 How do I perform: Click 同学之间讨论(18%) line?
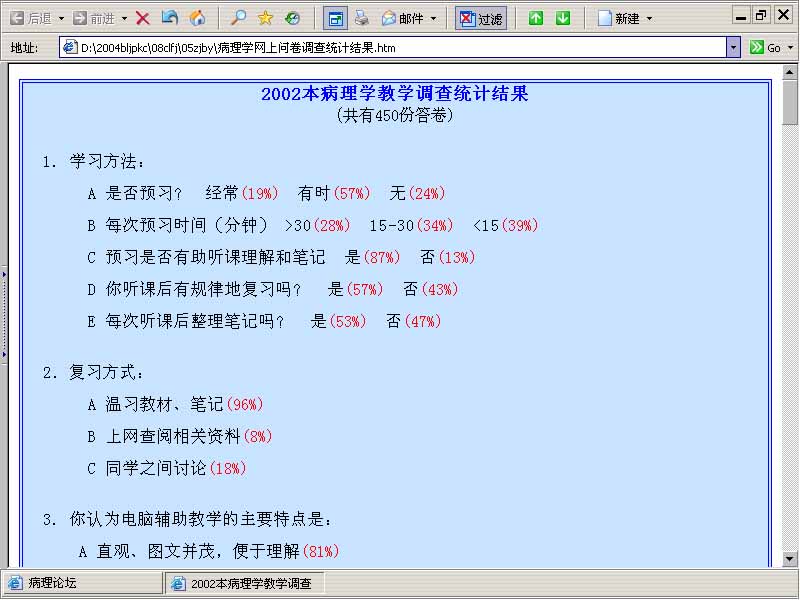point(167,468)
